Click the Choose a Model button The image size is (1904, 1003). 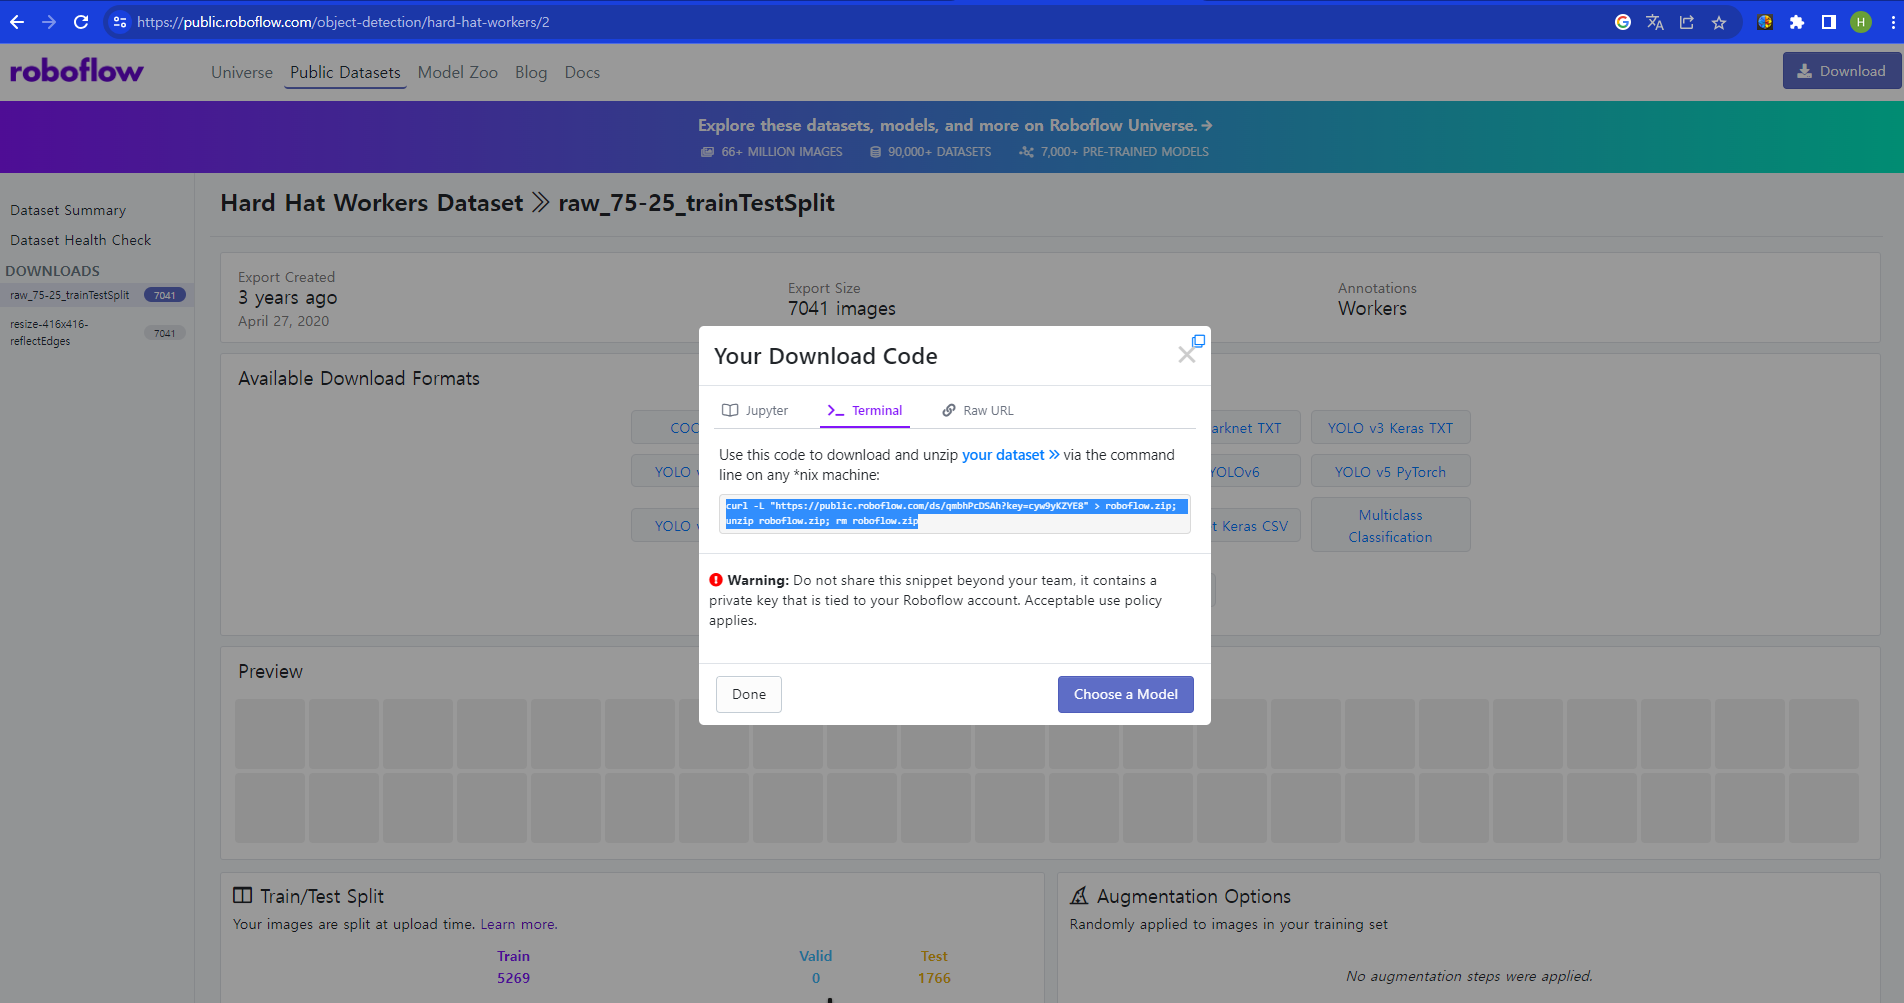[x=1126, y=694]
